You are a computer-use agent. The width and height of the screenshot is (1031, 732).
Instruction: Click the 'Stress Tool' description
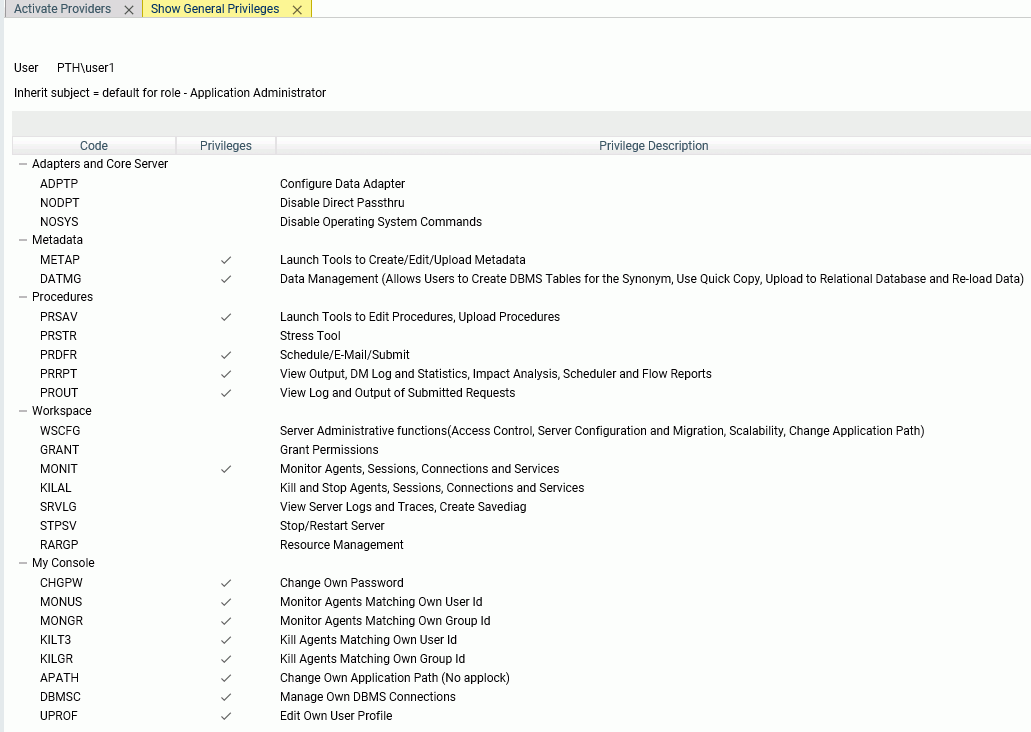310,336
